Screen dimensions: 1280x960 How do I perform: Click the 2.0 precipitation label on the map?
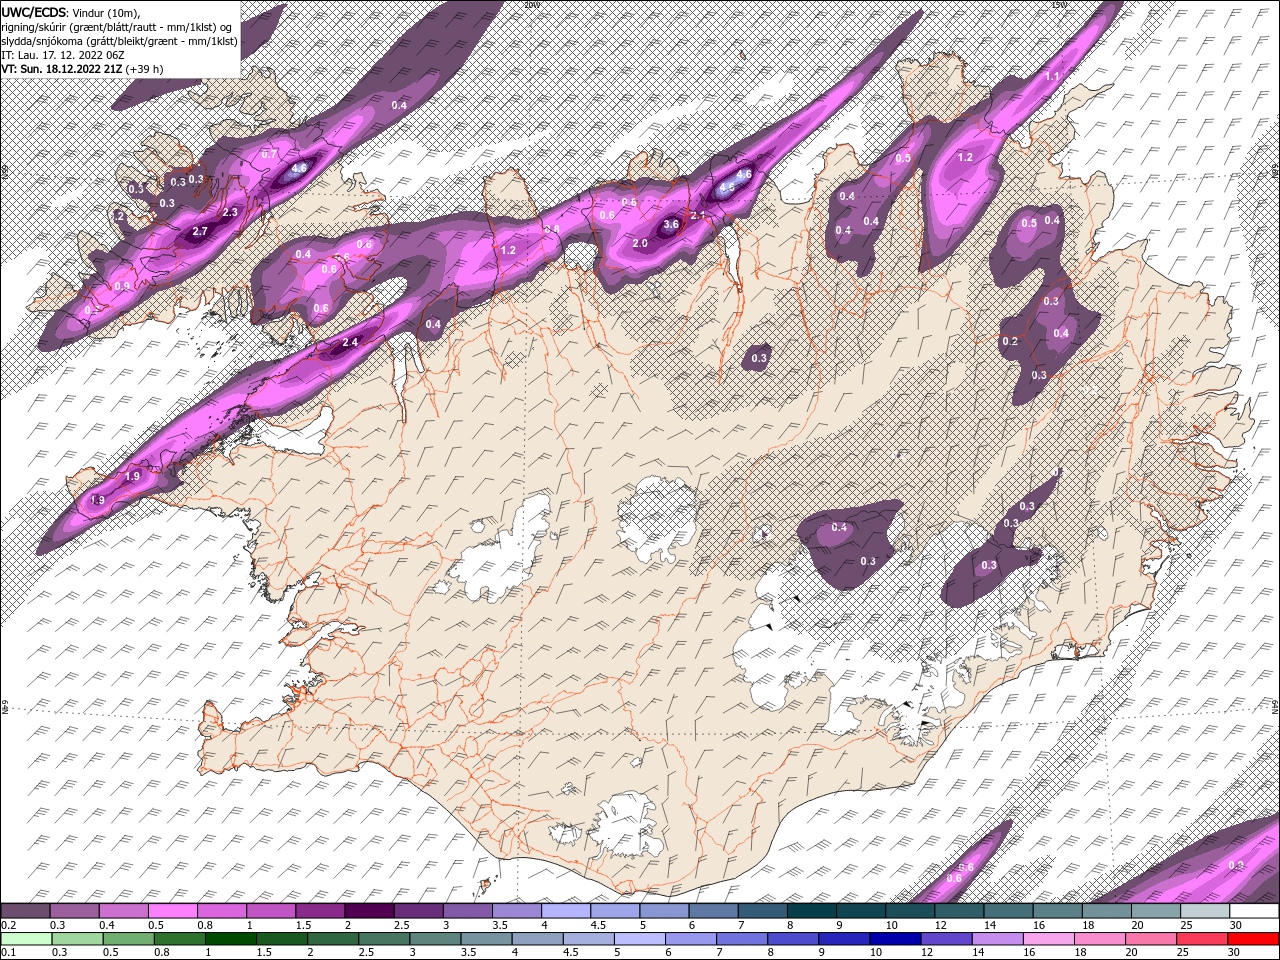[x=640, y=243]
